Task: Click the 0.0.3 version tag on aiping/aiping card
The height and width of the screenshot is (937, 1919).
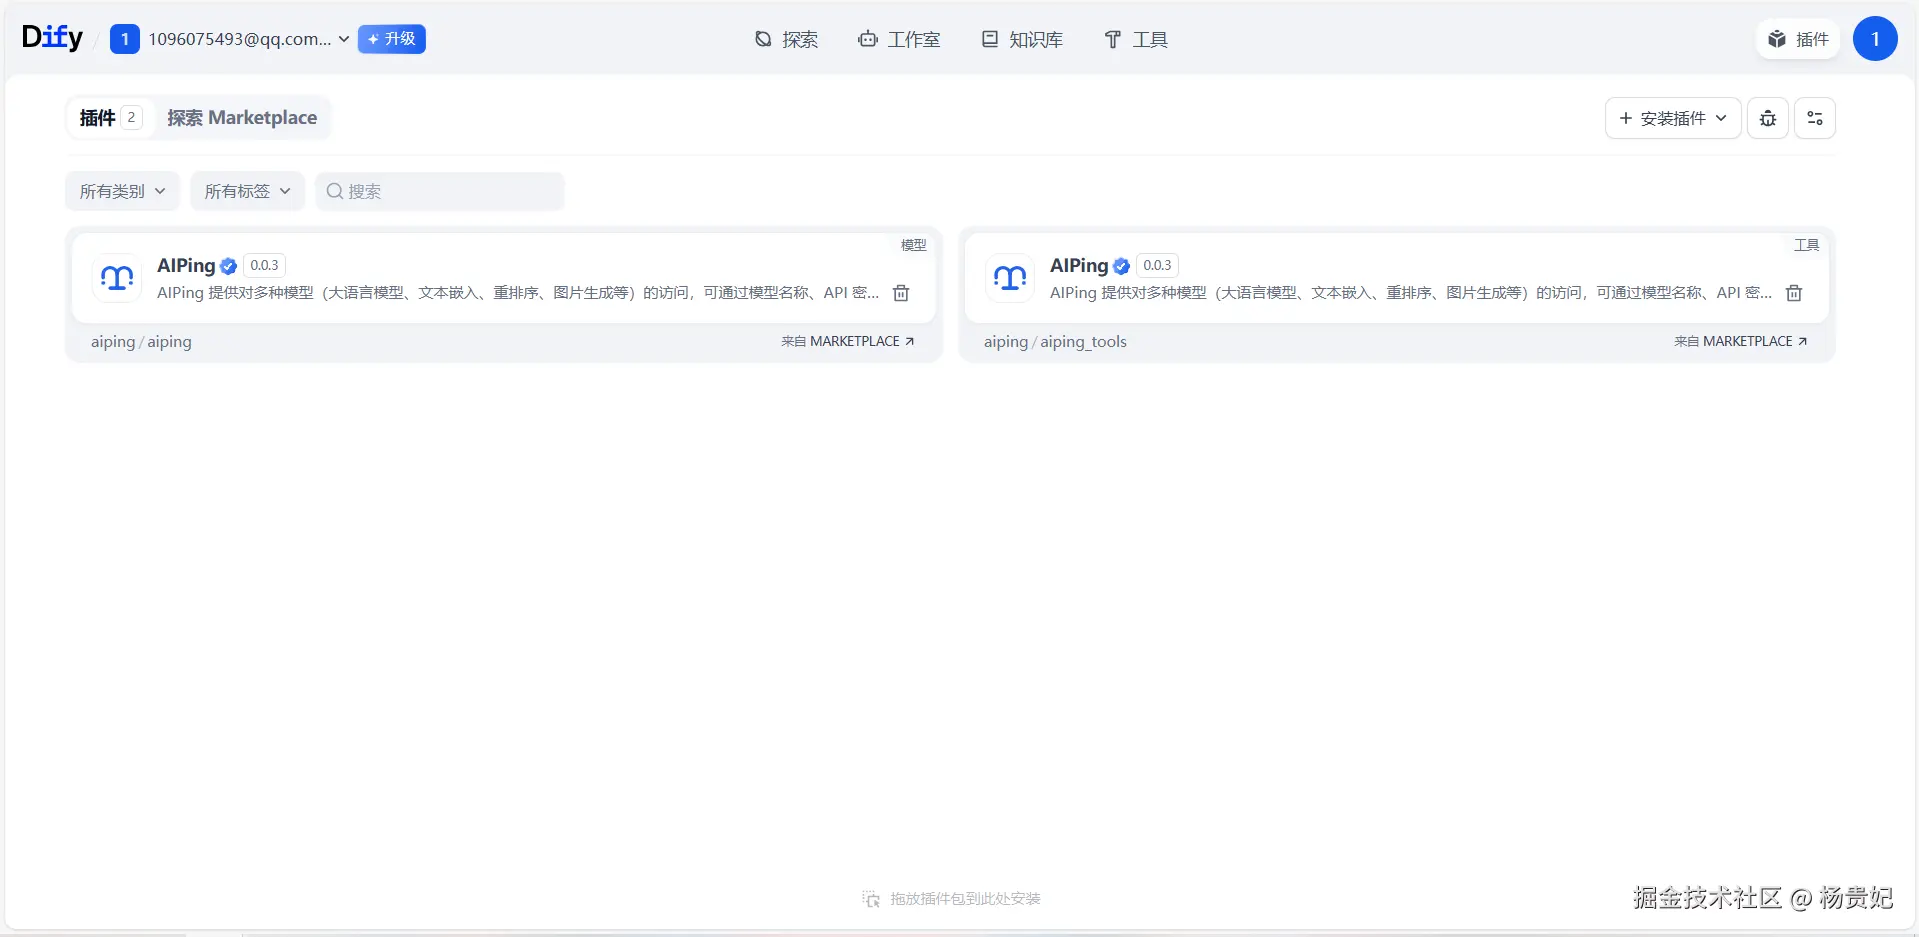Action: click(x=264, y=265)
